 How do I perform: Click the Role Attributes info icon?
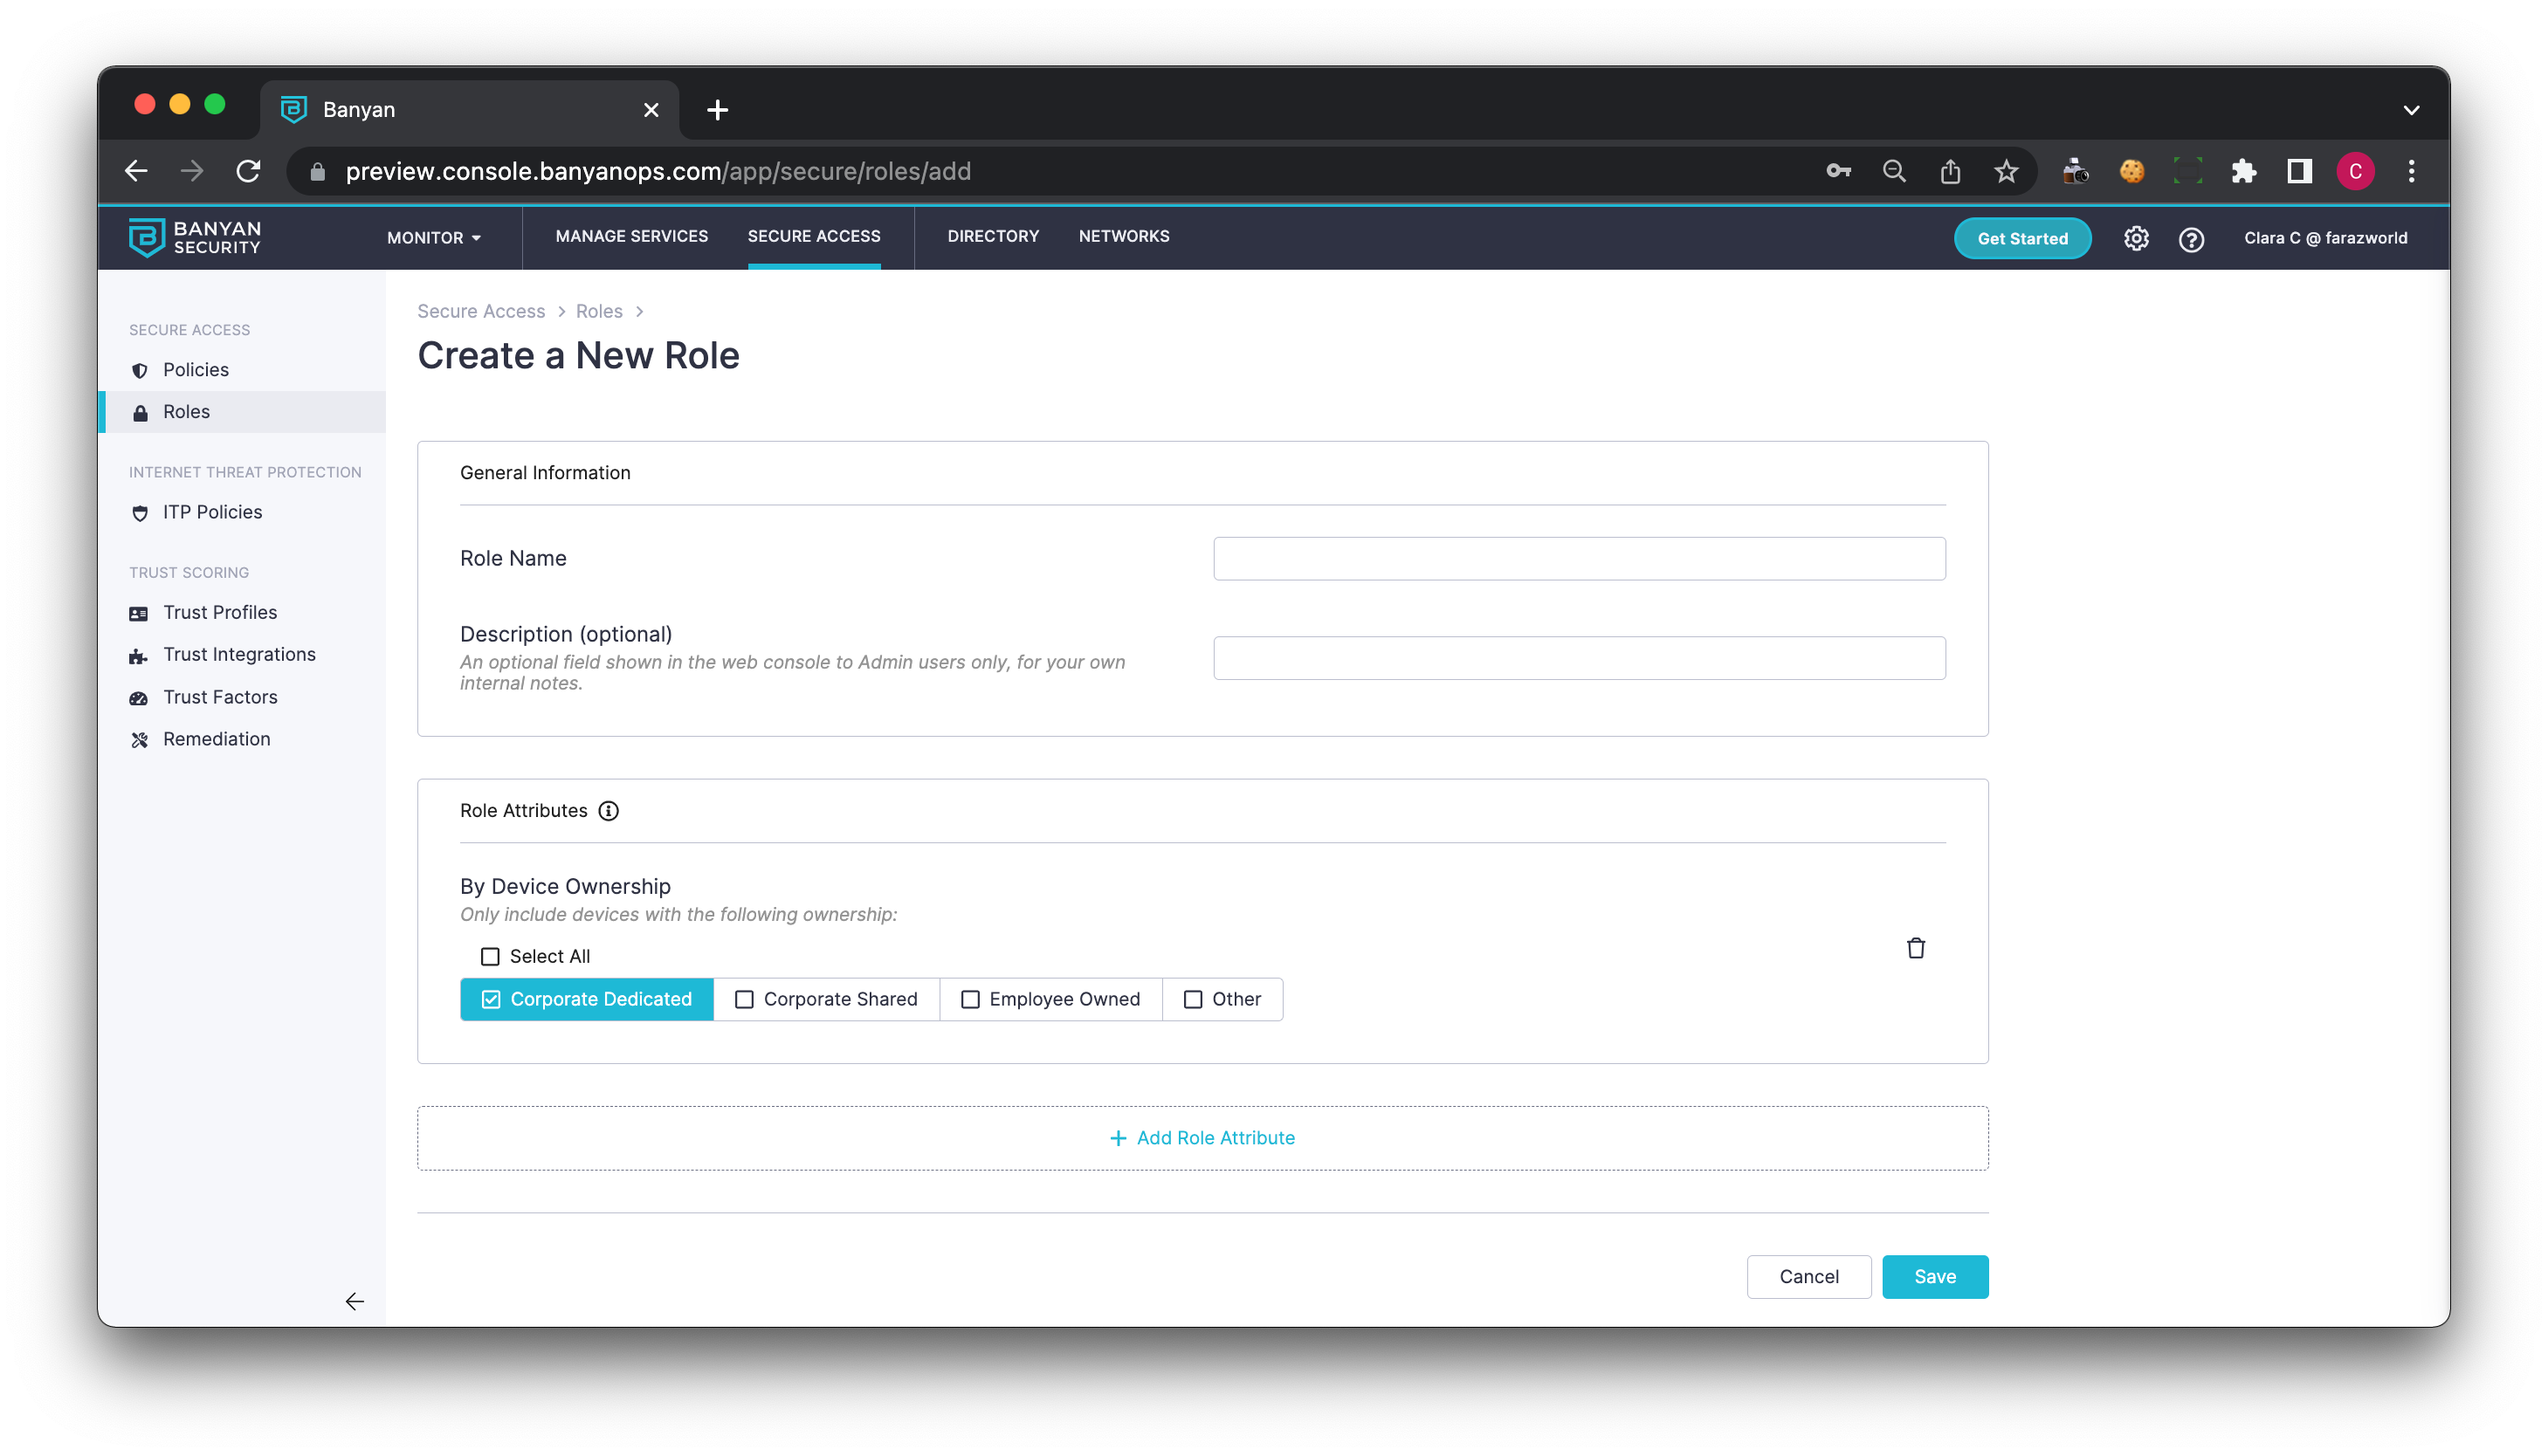tap(608, 811)
